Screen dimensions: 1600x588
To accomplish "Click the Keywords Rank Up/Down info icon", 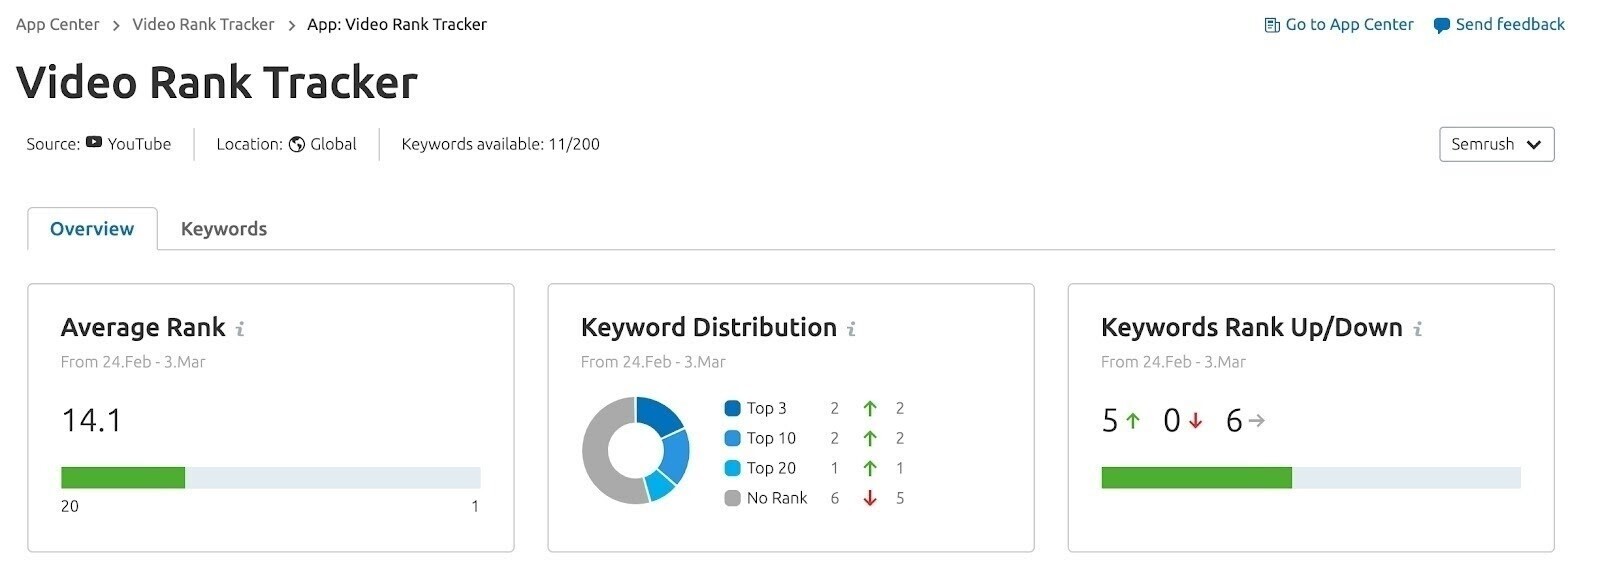I will 1419,328.
